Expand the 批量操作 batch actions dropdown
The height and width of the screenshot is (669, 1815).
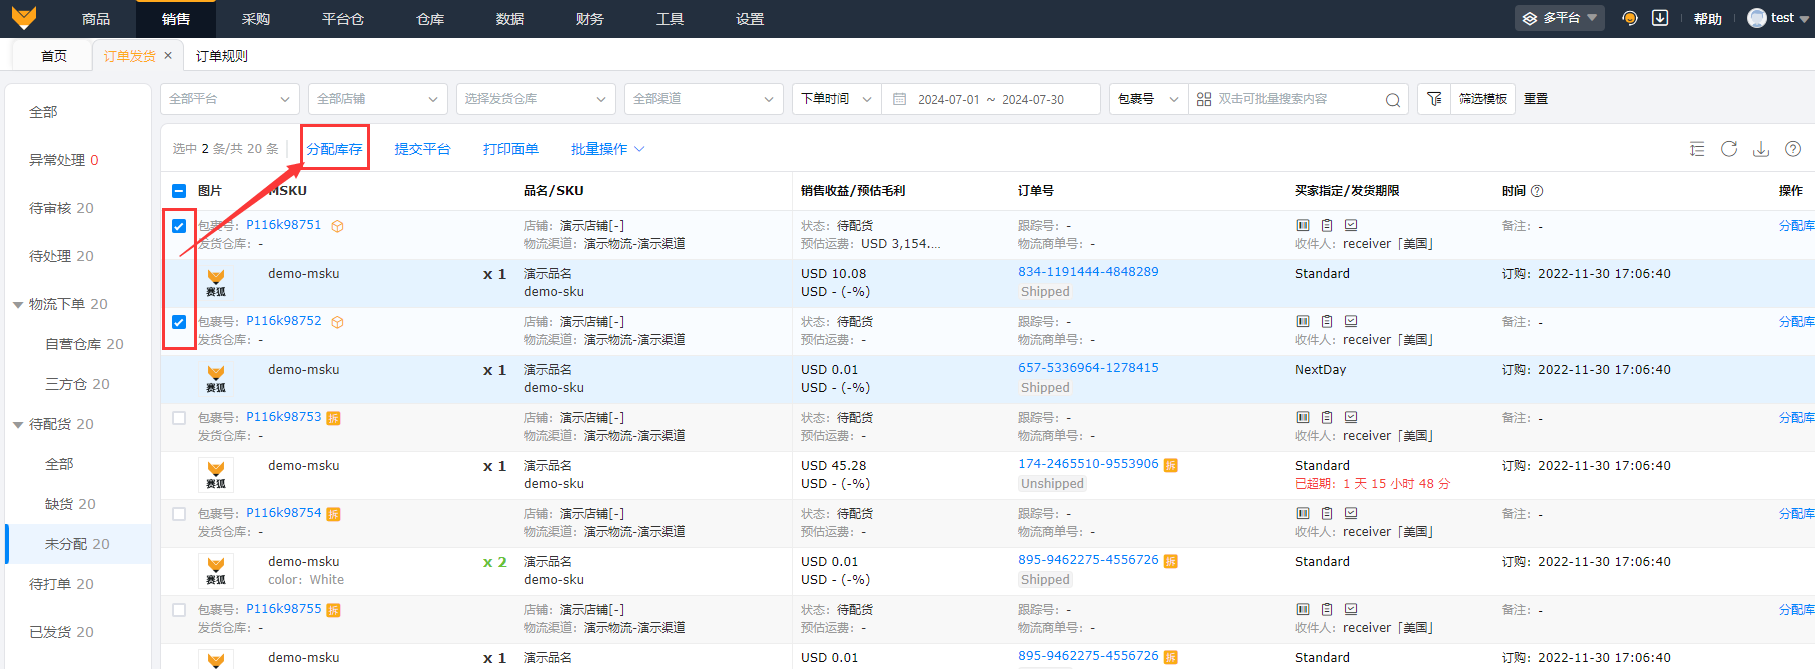click(x=607, y=149)
